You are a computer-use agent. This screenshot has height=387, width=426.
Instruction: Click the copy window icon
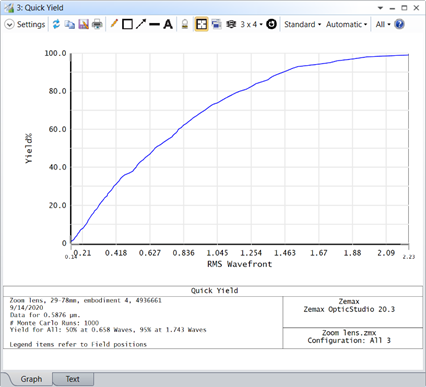69,24
